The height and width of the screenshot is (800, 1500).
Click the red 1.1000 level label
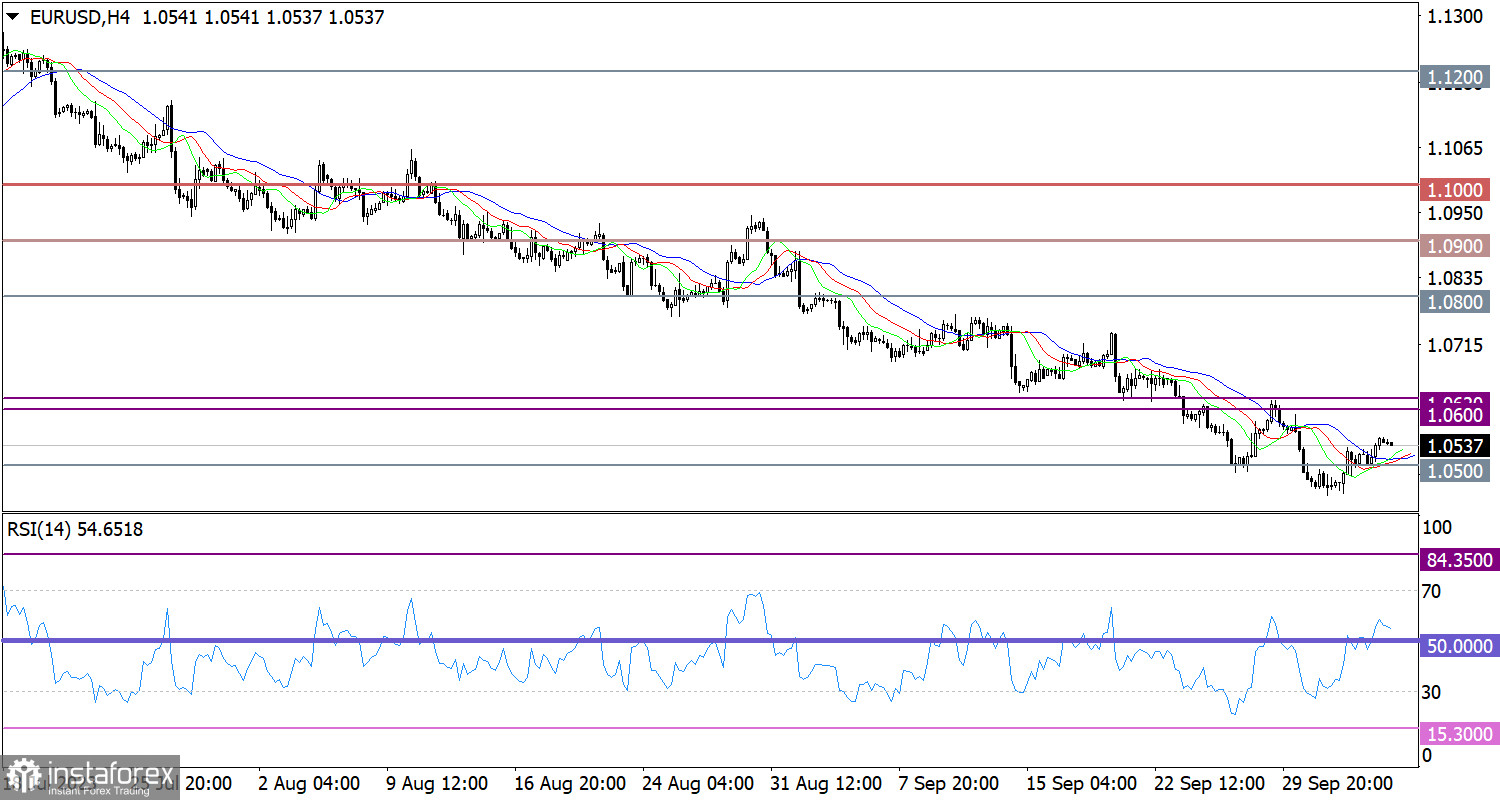(1455, 189)
